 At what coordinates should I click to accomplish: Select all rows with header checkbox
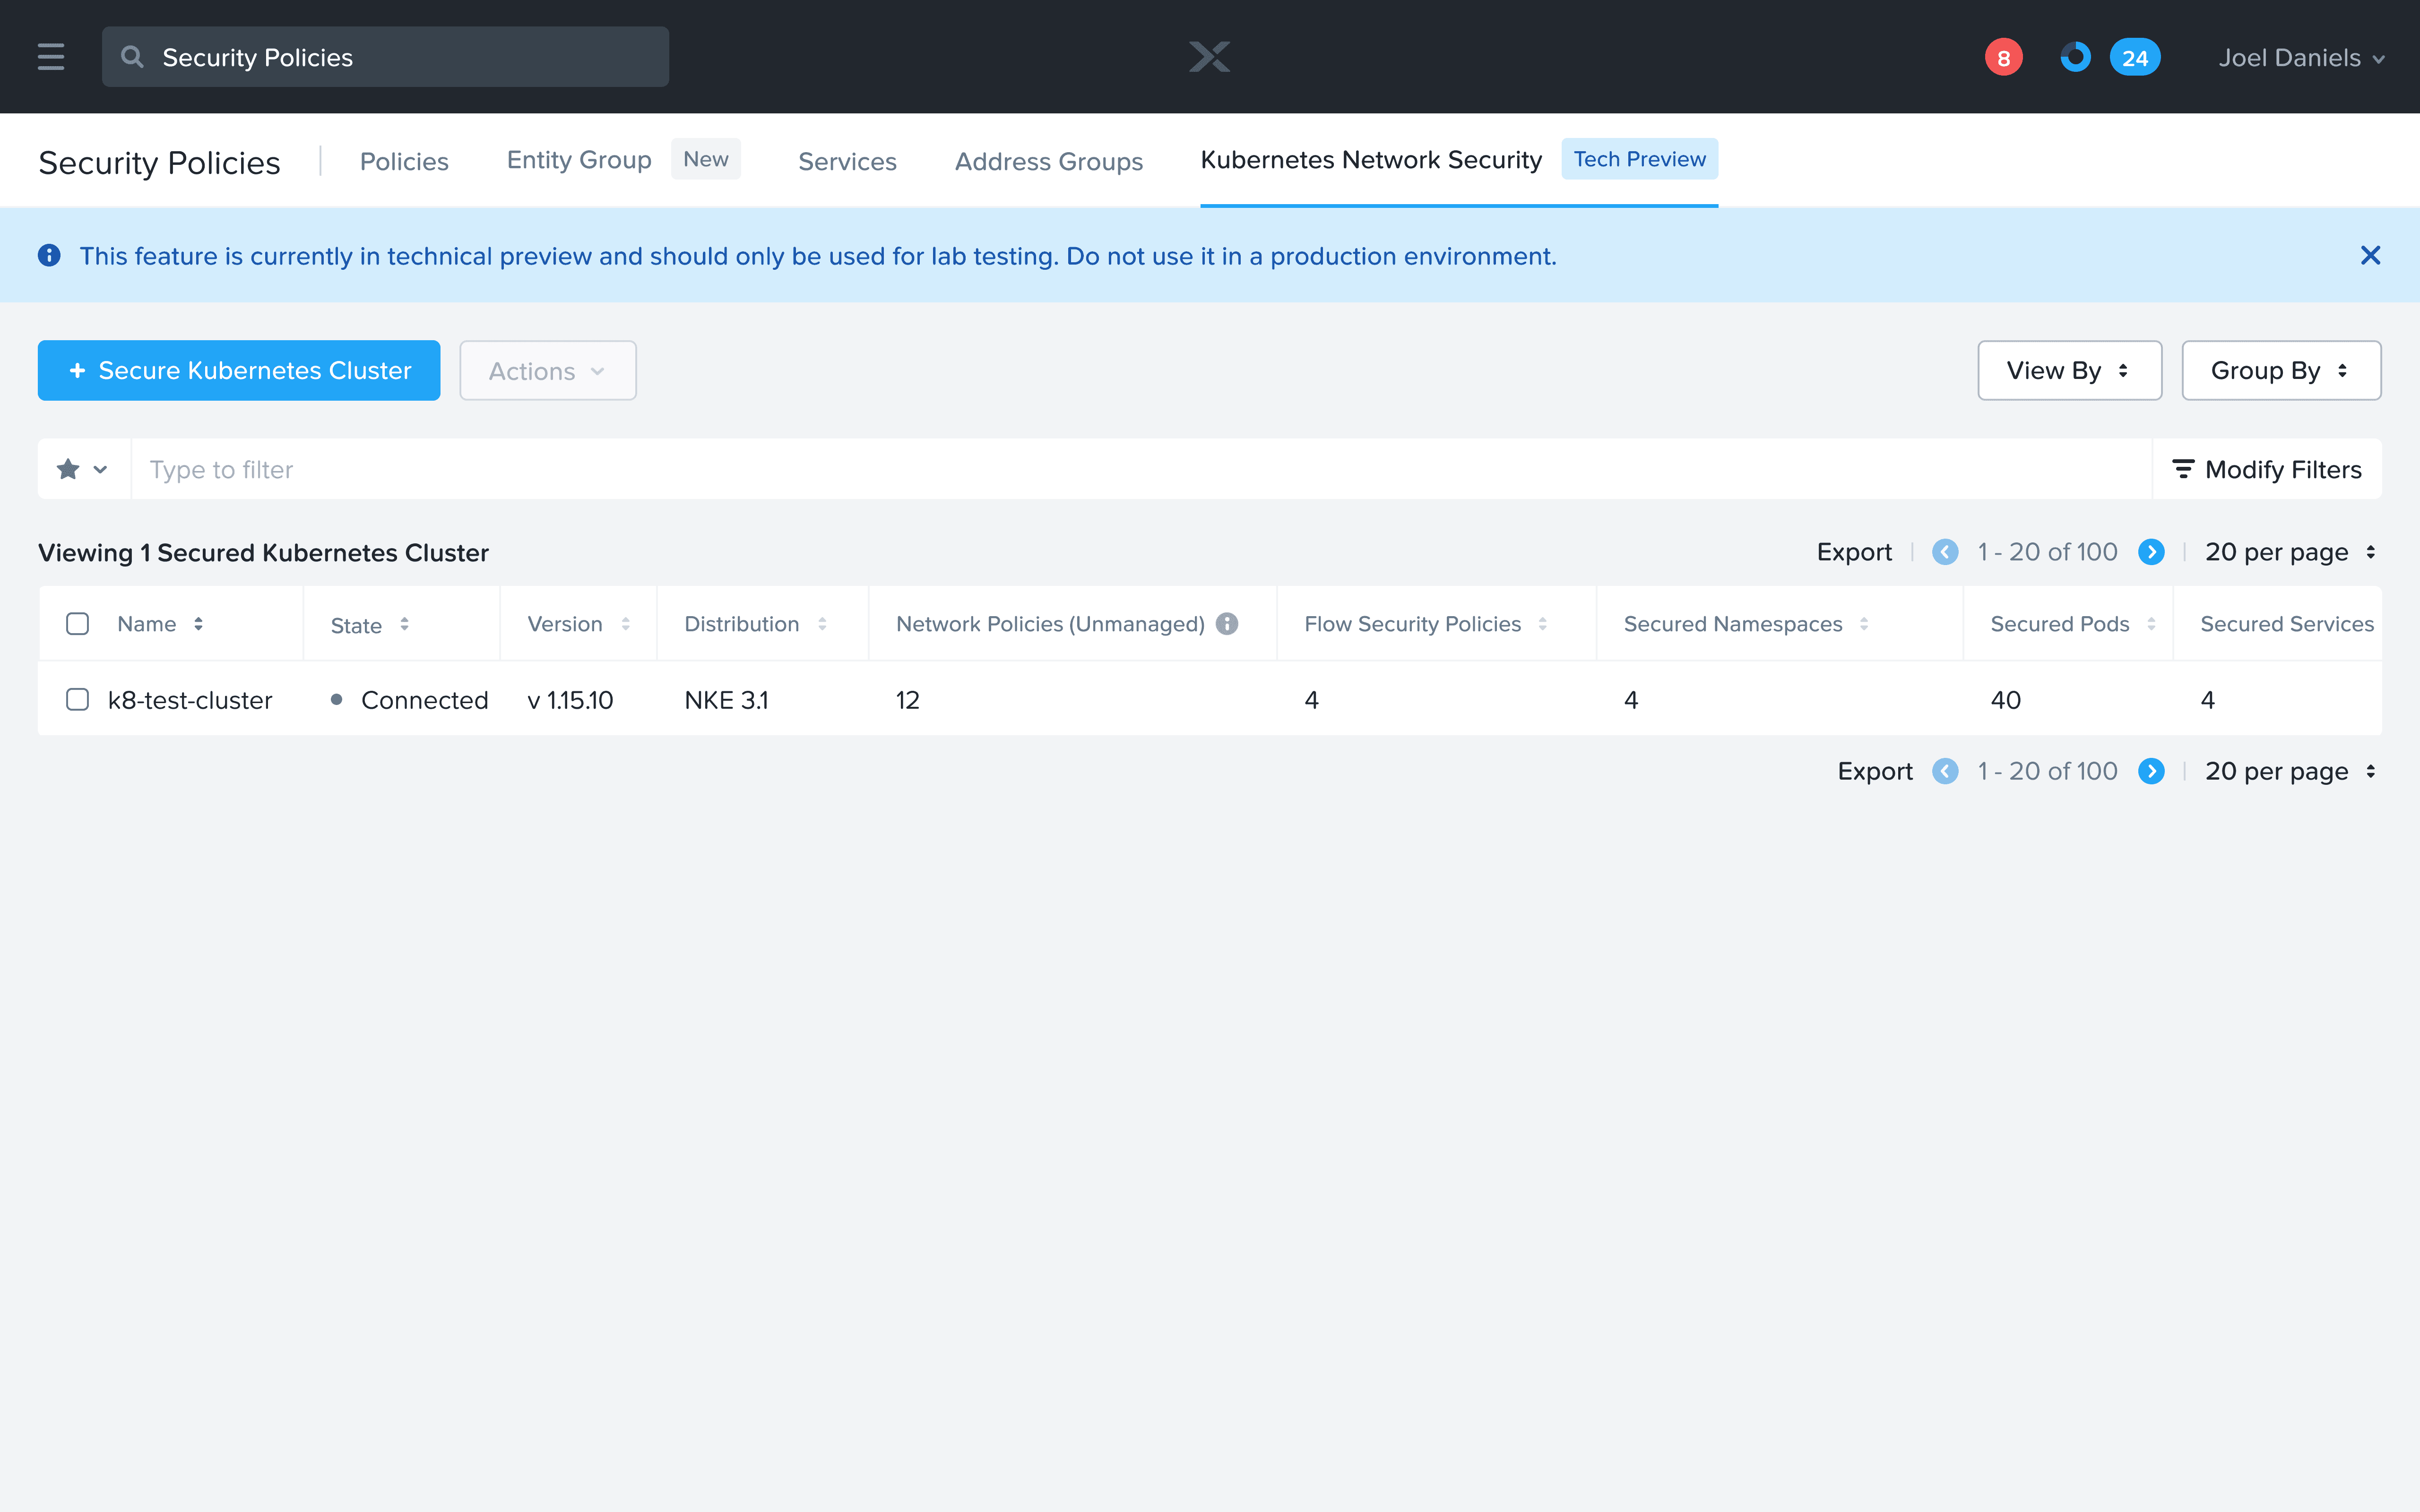coord(77,624)
